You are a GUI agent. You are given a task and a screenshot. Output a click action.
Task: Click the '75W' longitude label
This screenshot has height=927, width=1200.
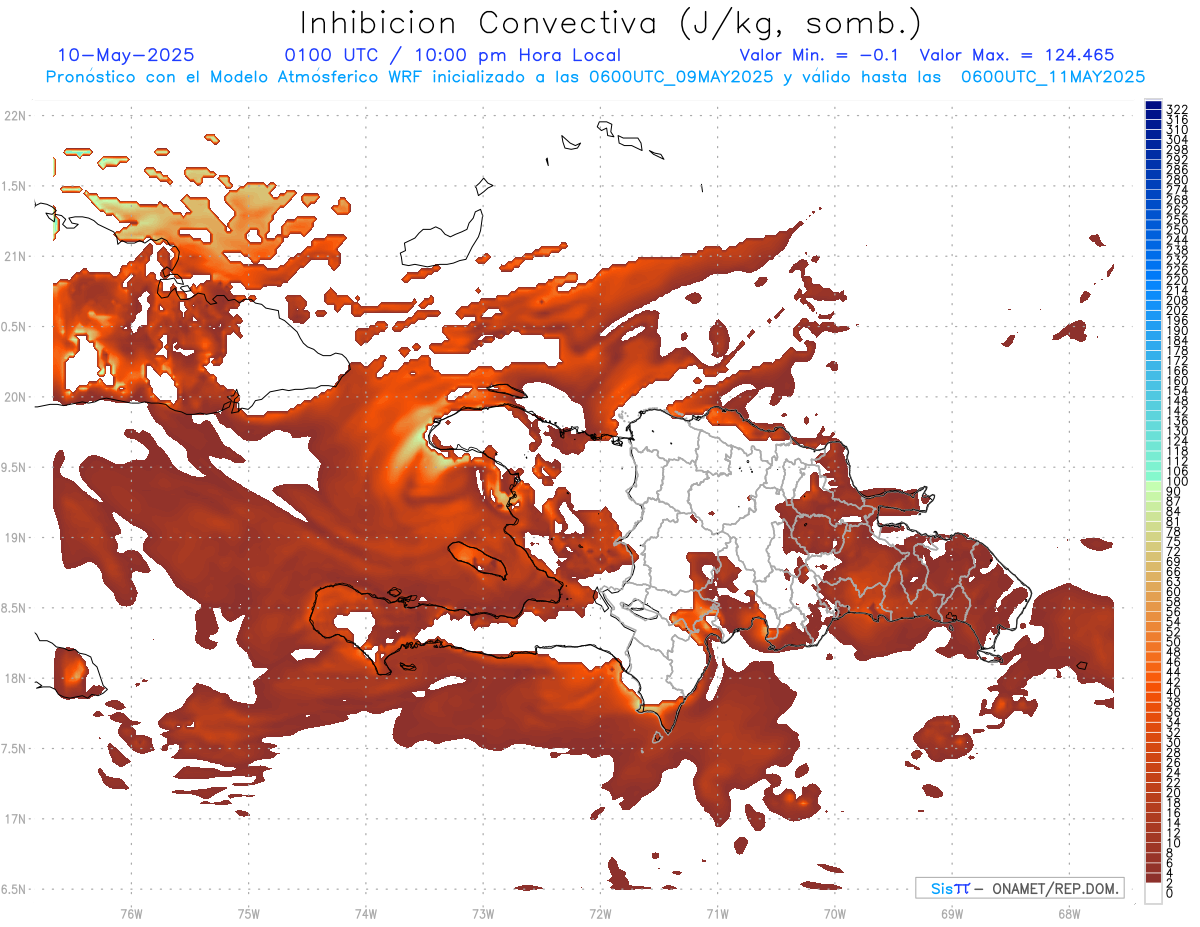249,913
